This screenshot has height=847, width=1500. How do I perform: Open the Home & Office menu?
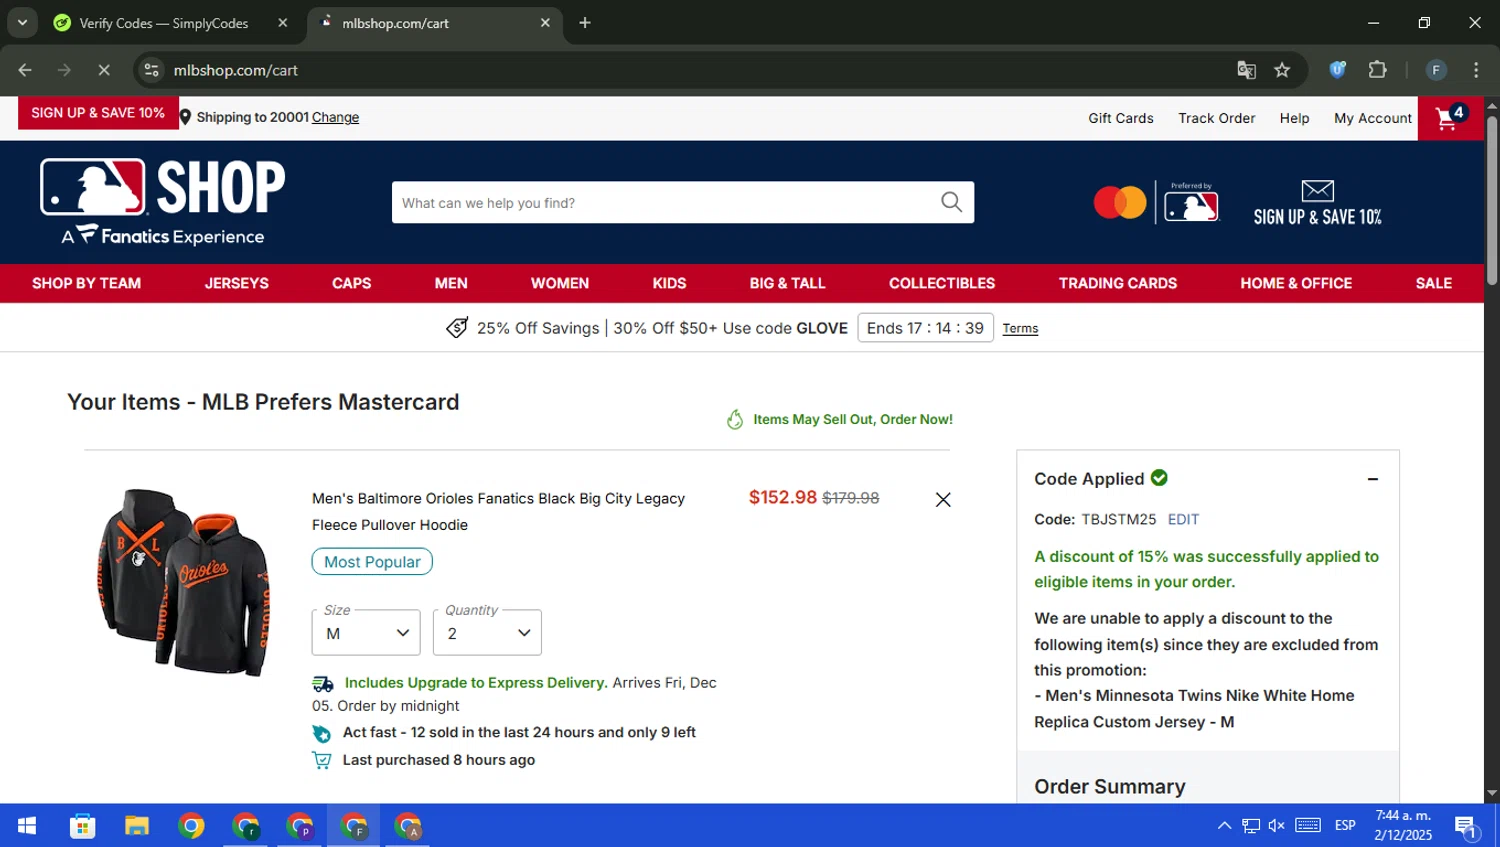1296,283
